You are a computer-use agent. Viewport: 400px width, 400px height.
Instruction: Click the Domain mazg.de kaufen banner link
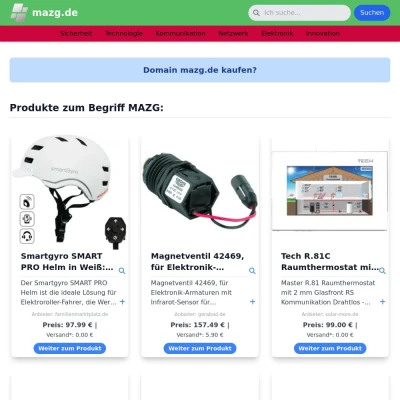pos(200,70)
